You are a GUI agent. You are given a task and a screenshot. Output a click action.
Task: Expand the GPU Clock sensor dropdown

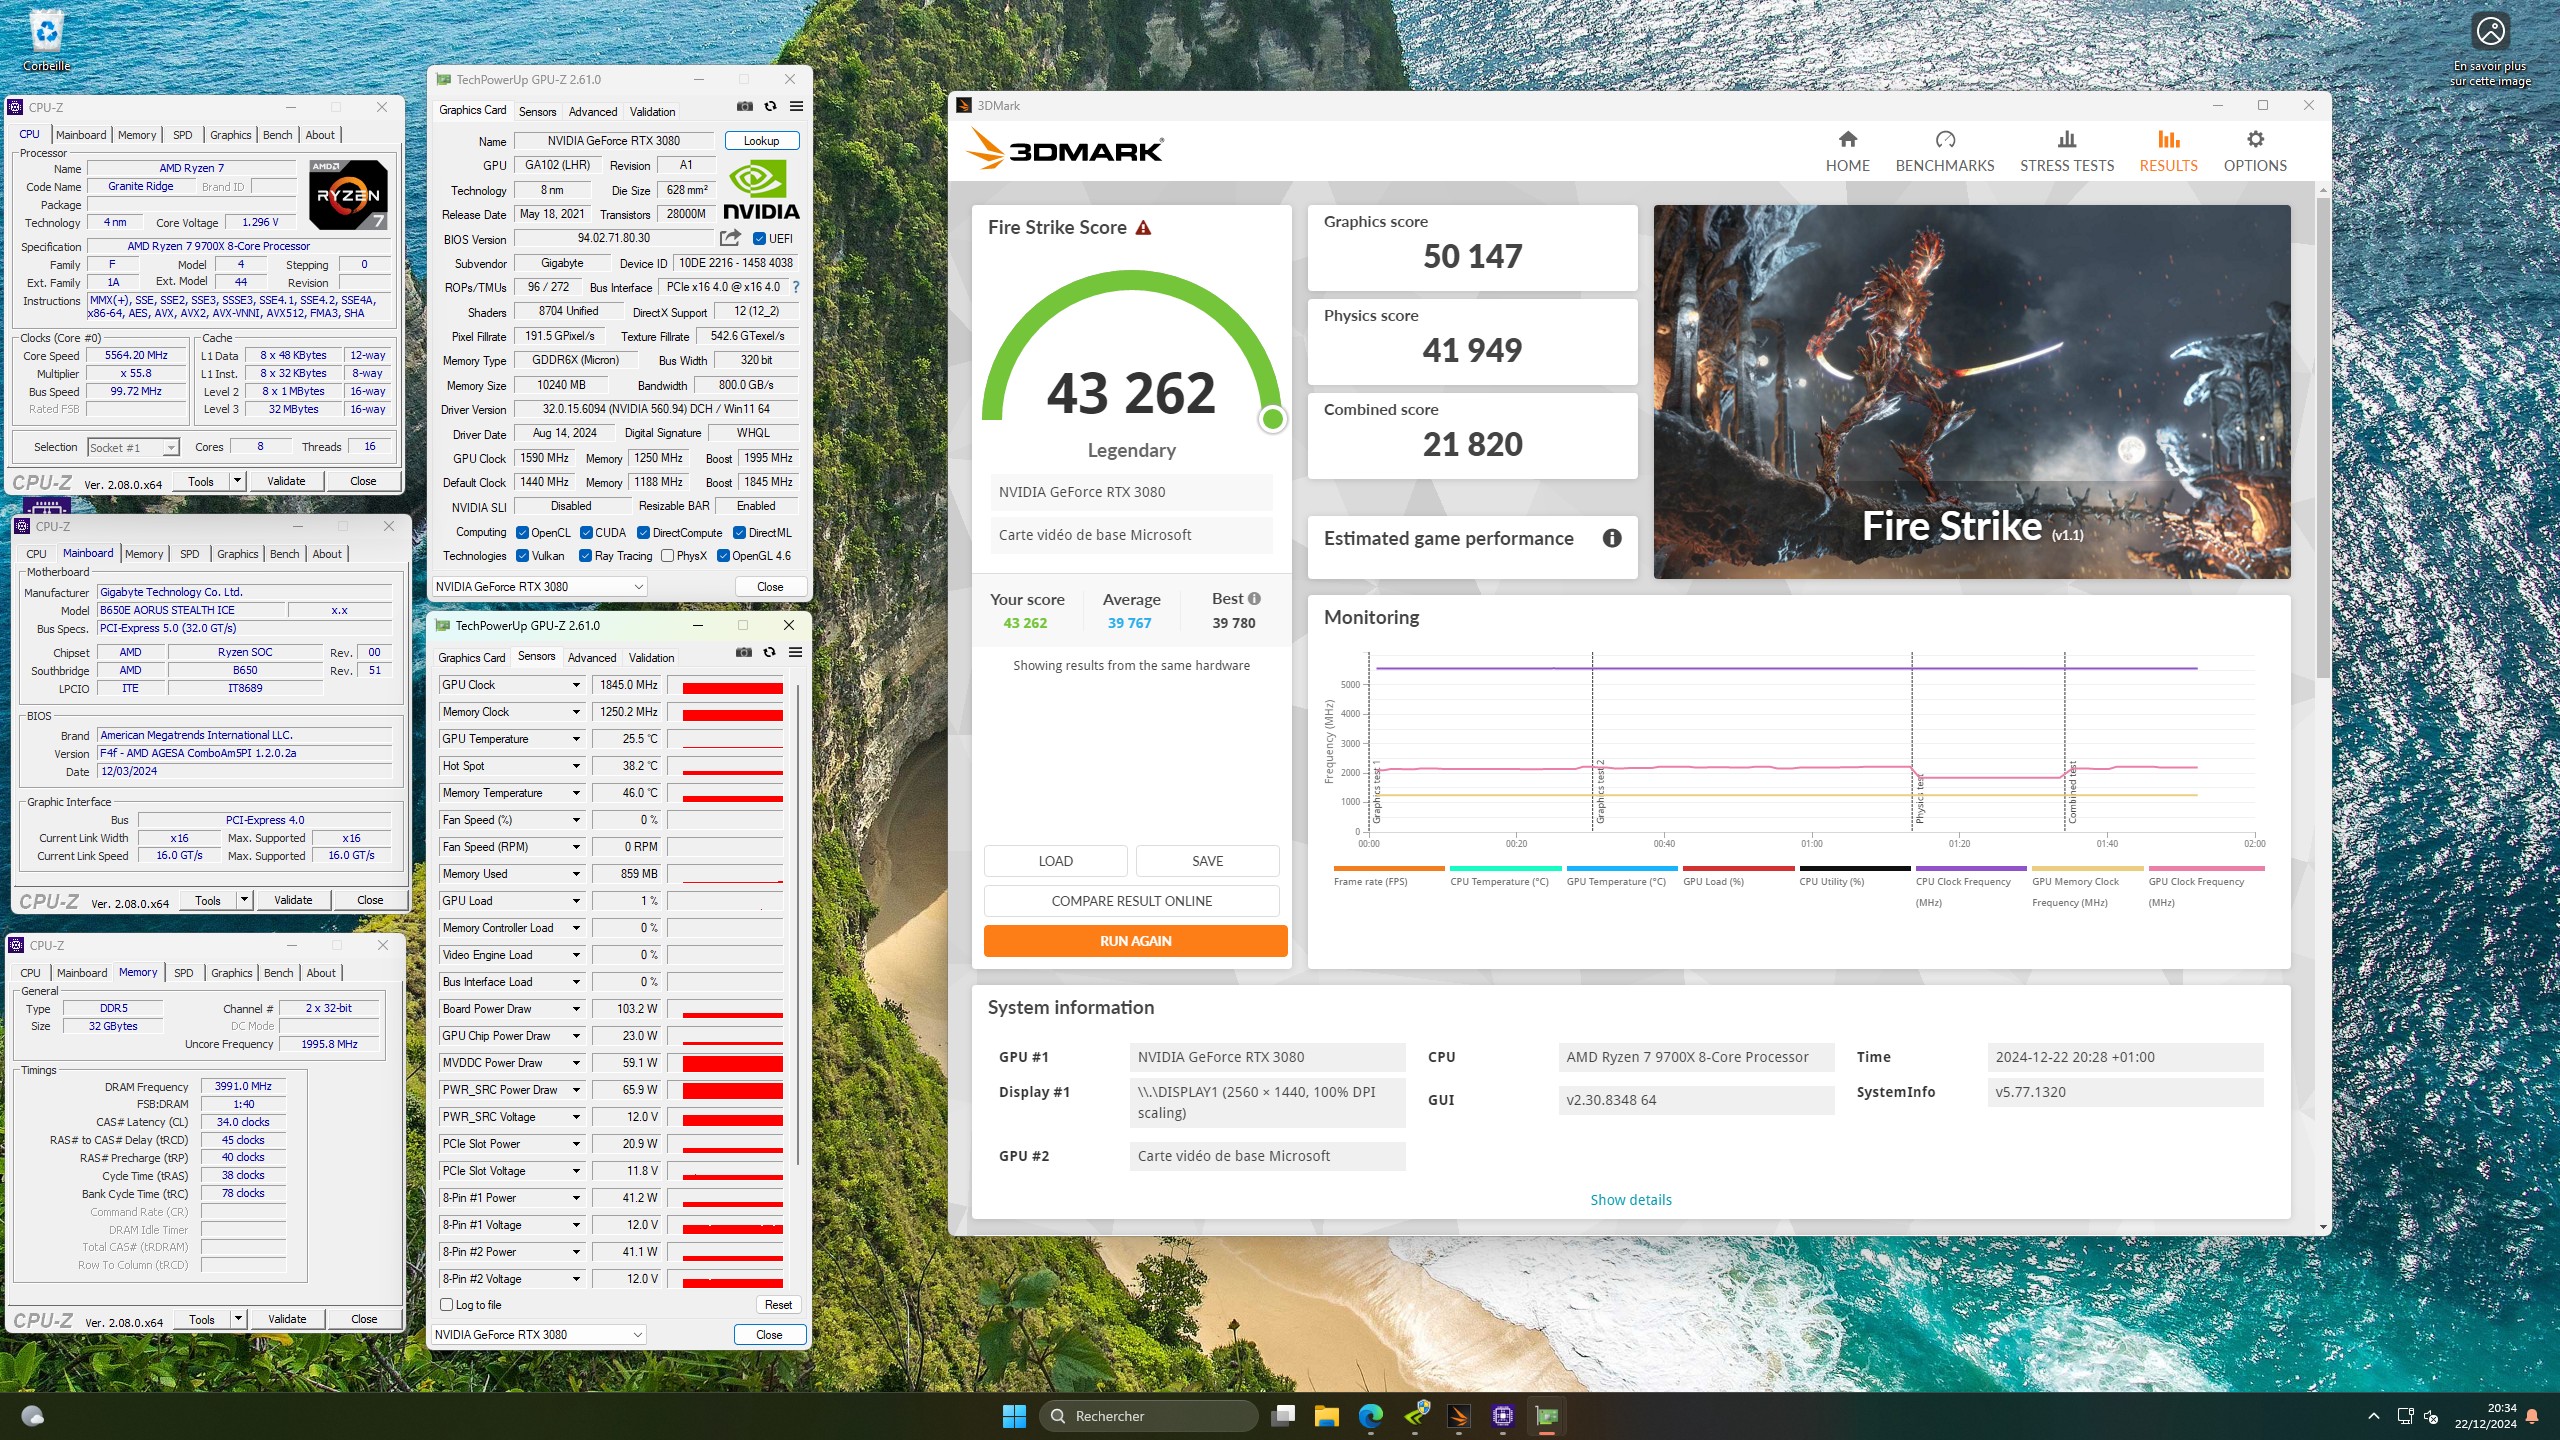576,685
